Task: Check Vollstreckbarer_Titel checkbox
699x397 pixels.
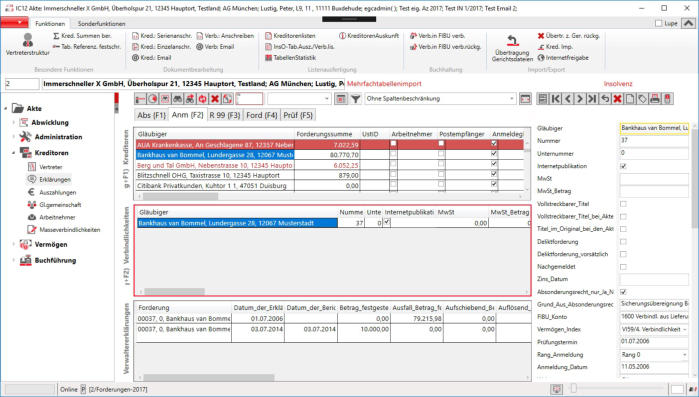Action: [x=623, y=204]
